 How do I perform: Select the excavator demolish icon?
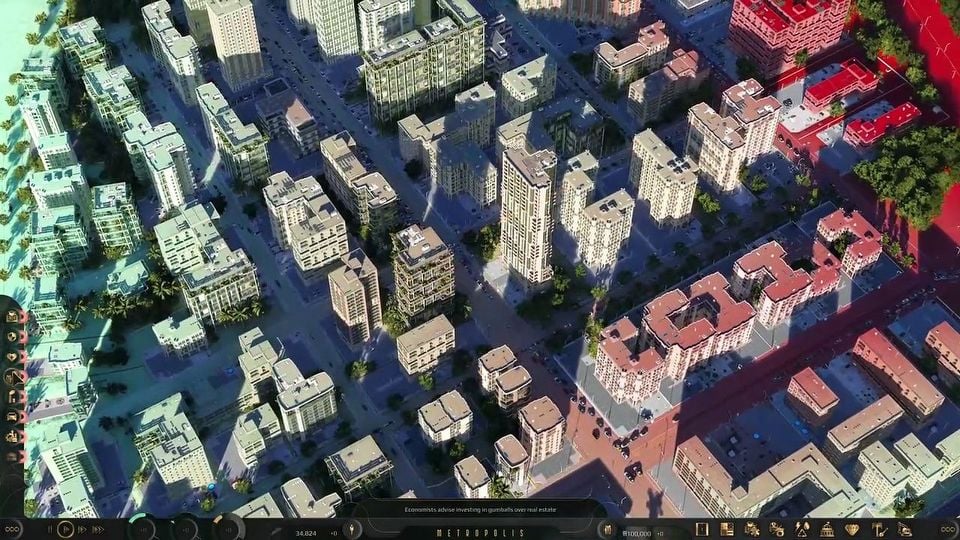coord(905,529)
